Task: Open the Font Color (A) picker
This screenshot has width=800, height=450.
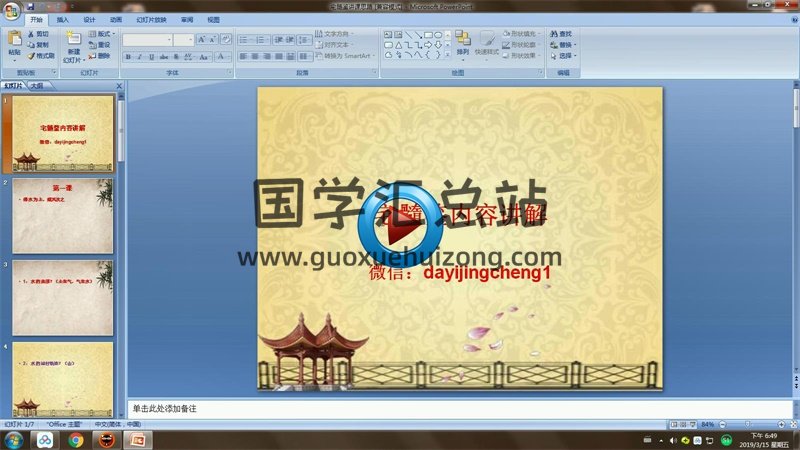Action: pos(222,57)
